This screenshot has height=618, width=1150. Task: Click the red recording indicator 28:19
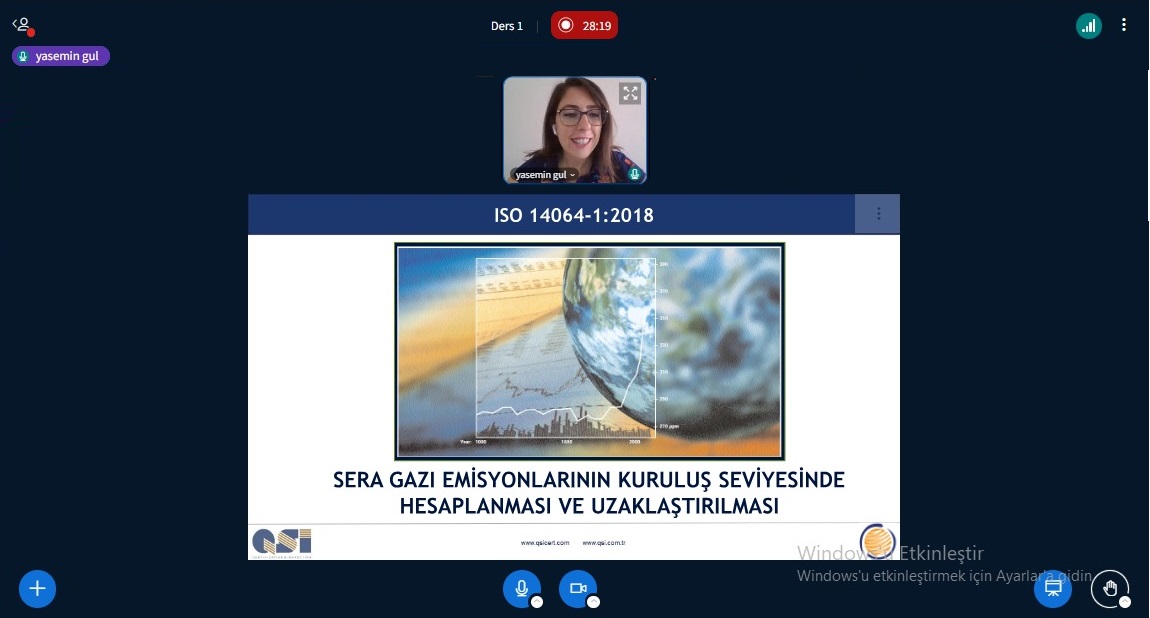click(585, 26)
